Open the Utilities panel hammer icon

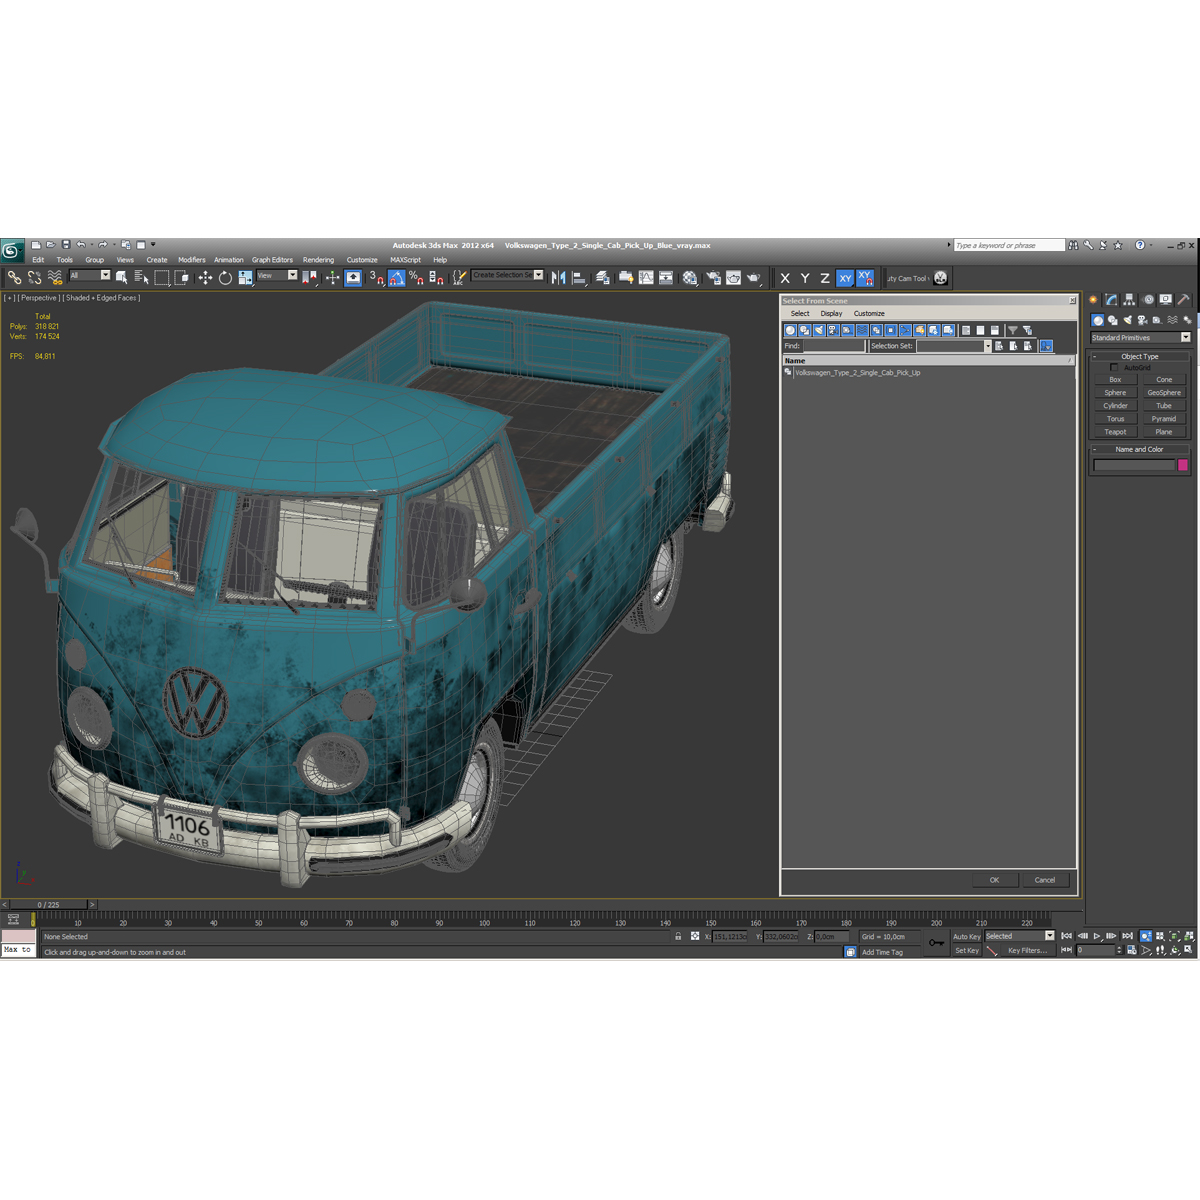[x=1184, y=299]
